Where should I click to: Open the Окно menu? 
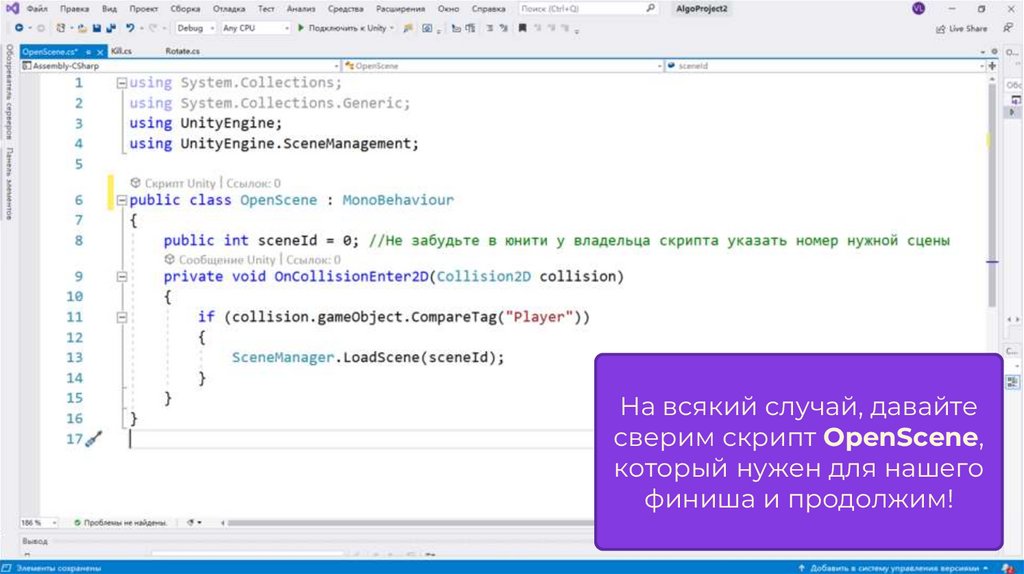448,8
